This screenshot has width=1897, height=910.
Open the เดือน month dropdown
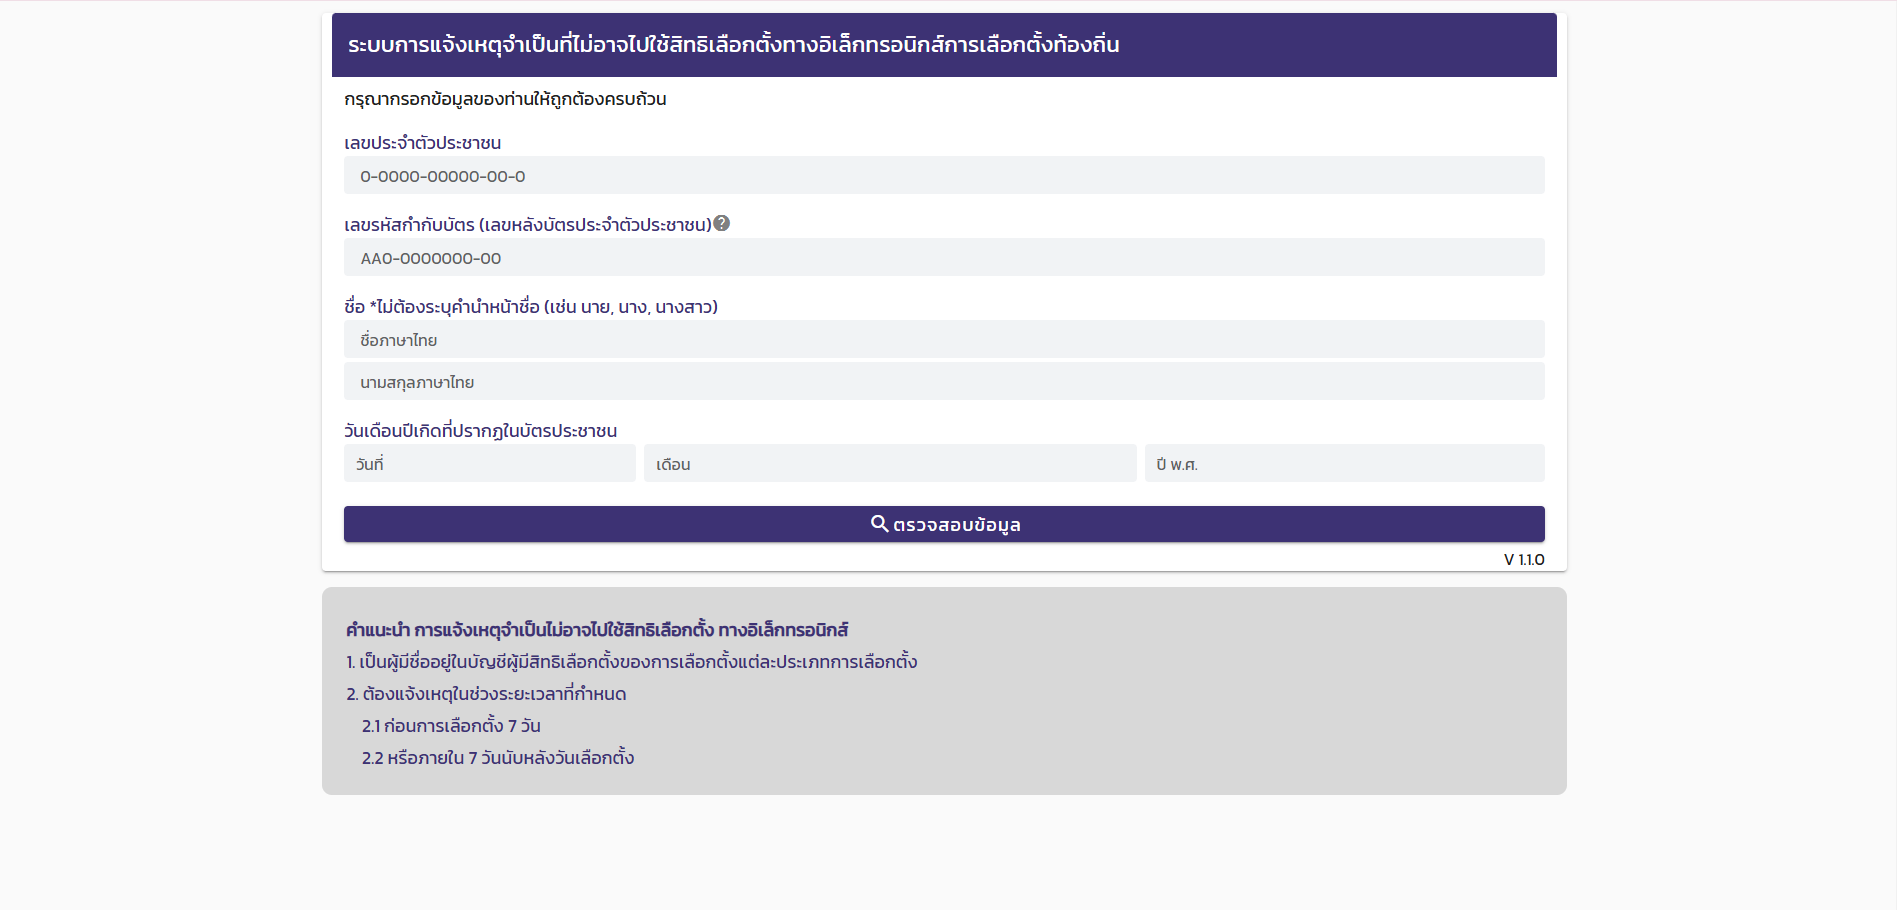[890, 463]
